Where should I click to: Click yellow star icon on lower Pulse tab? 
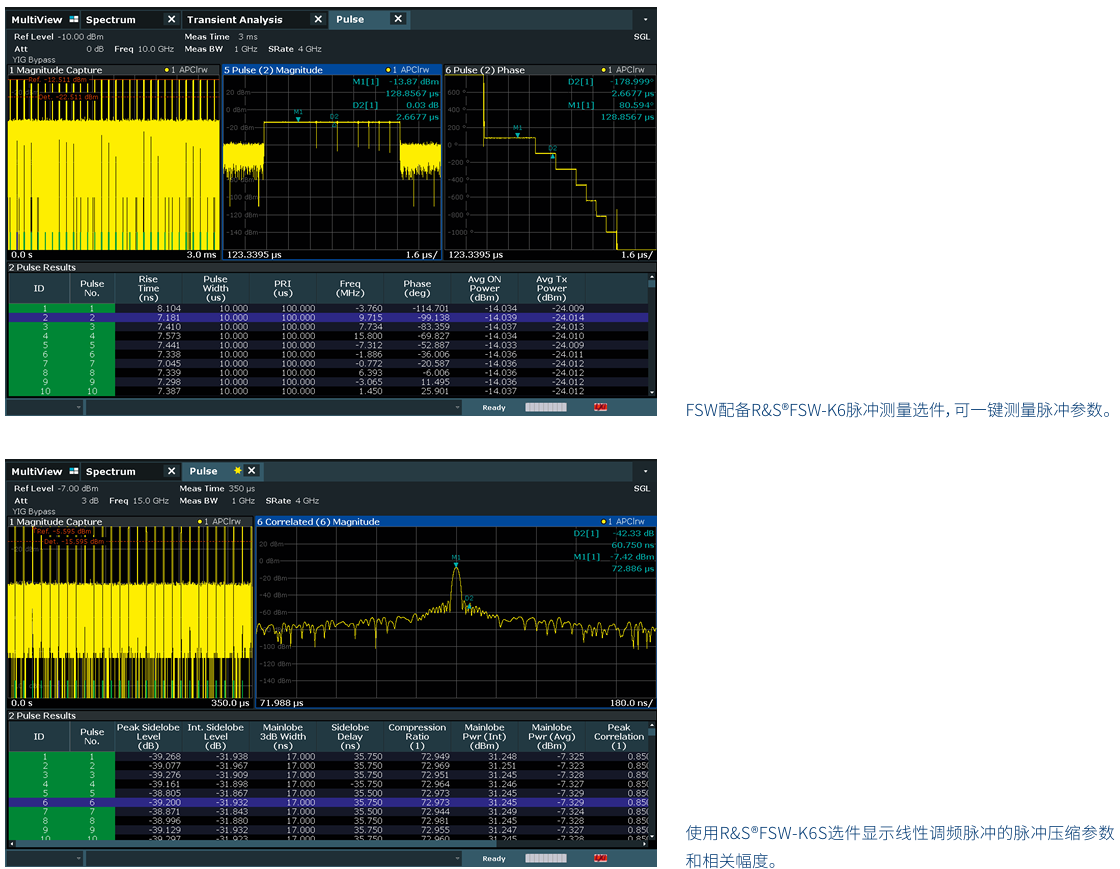(x=237, y=470)
